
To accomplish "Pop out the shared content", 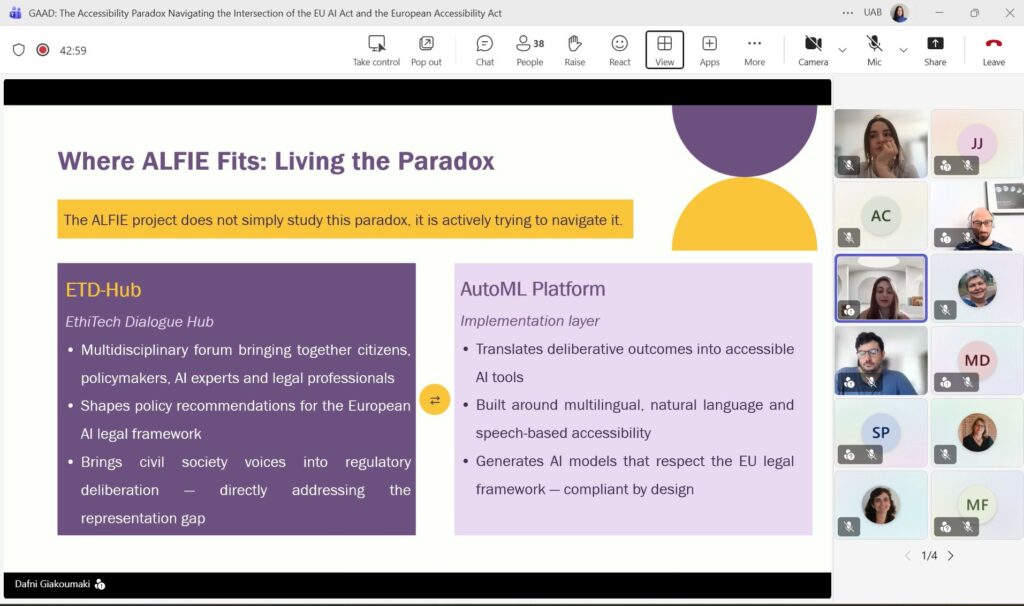I will [426, 50].
